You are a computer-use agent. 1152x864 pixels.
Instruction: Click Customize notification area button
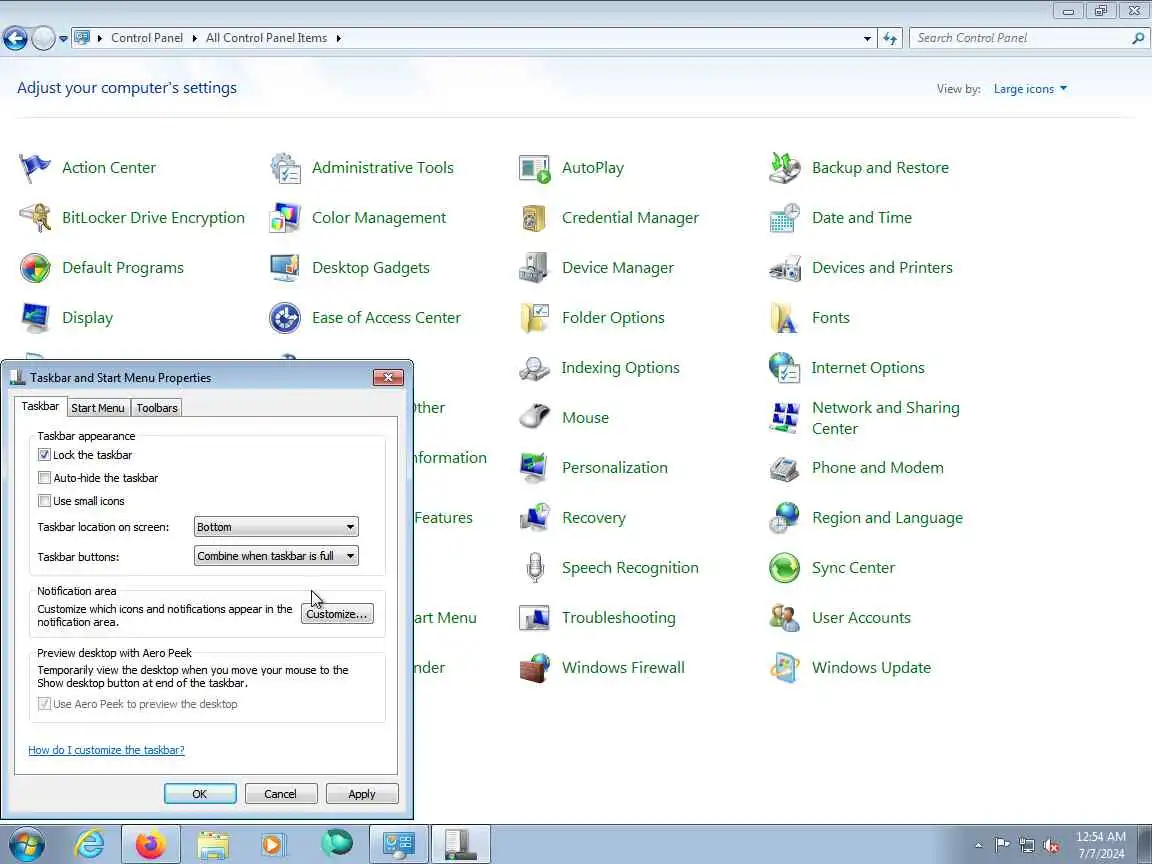[x=337, y=614]
